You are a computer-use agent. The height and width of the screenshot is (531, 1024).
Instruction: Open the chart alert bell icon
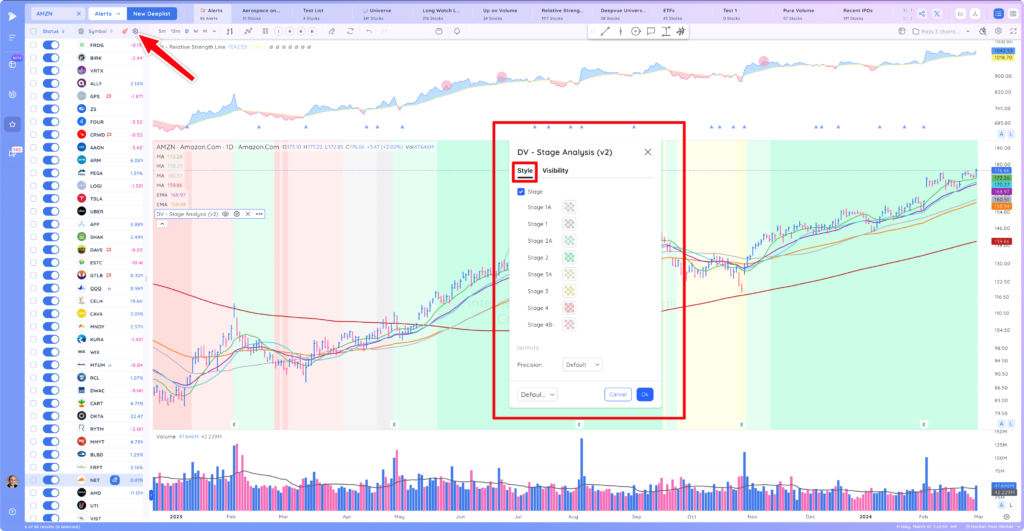pyautogui.click(x=456, y=31)
